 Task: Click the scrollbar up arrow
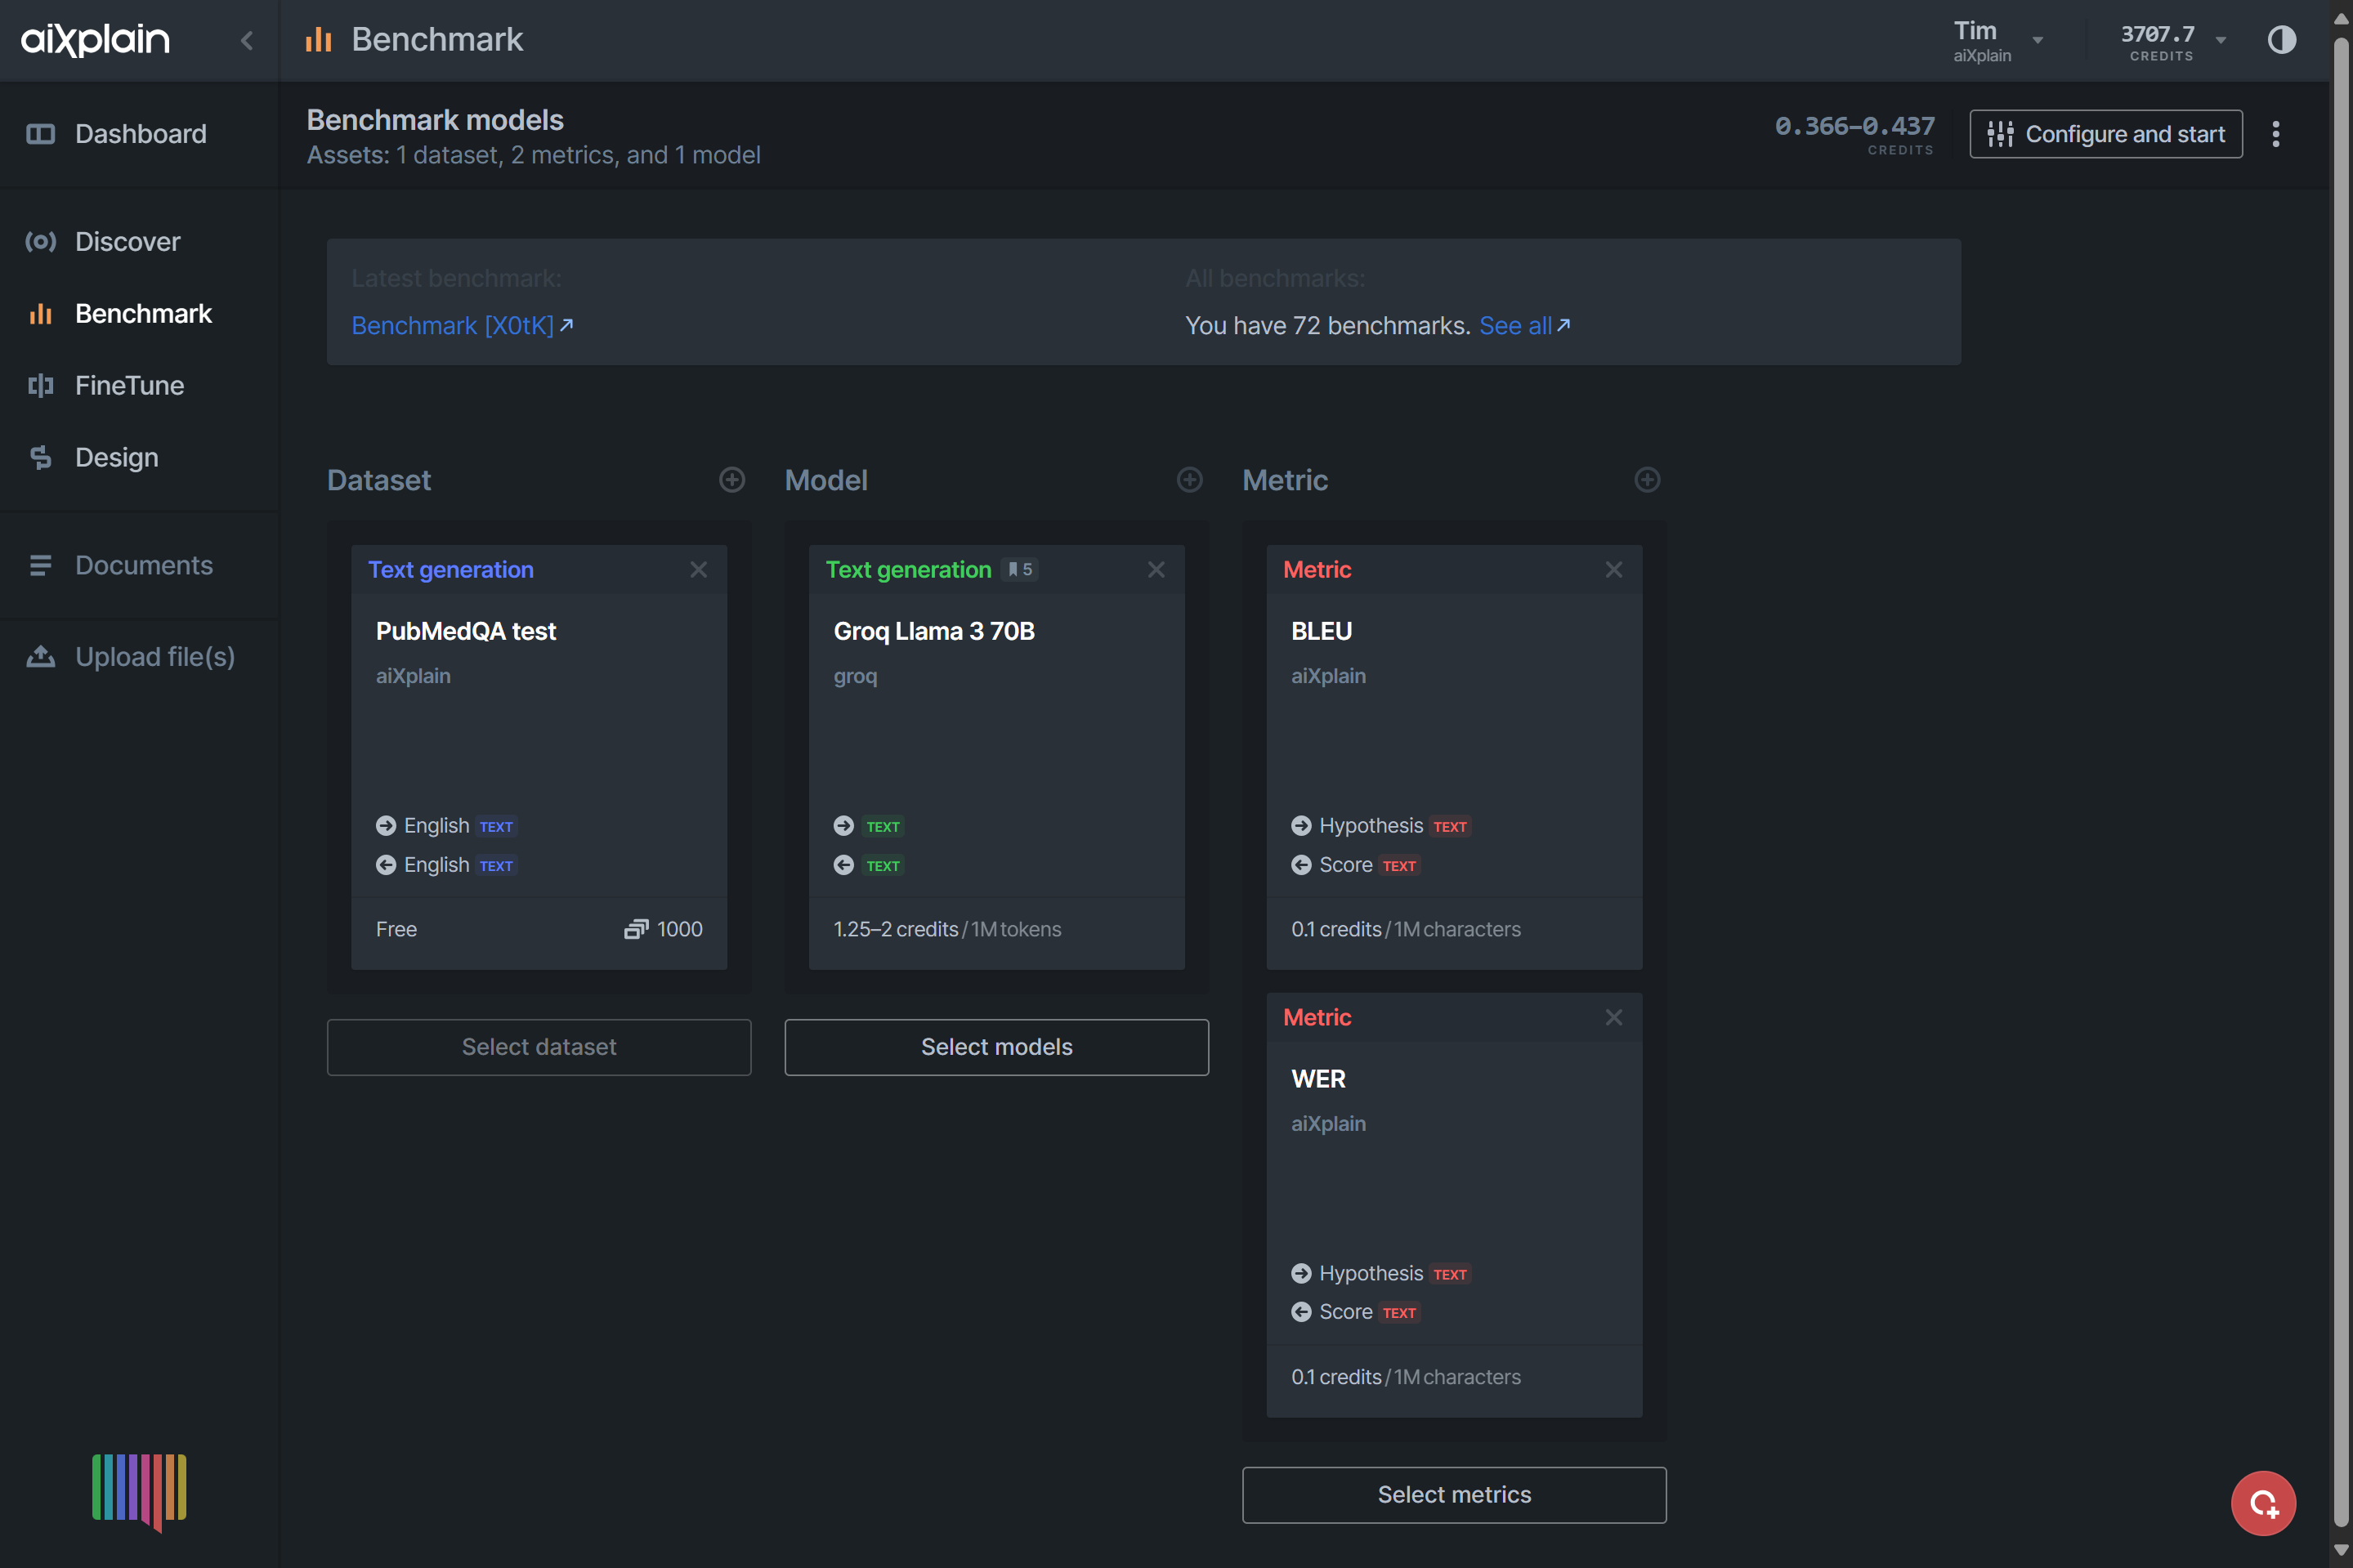2341,18
